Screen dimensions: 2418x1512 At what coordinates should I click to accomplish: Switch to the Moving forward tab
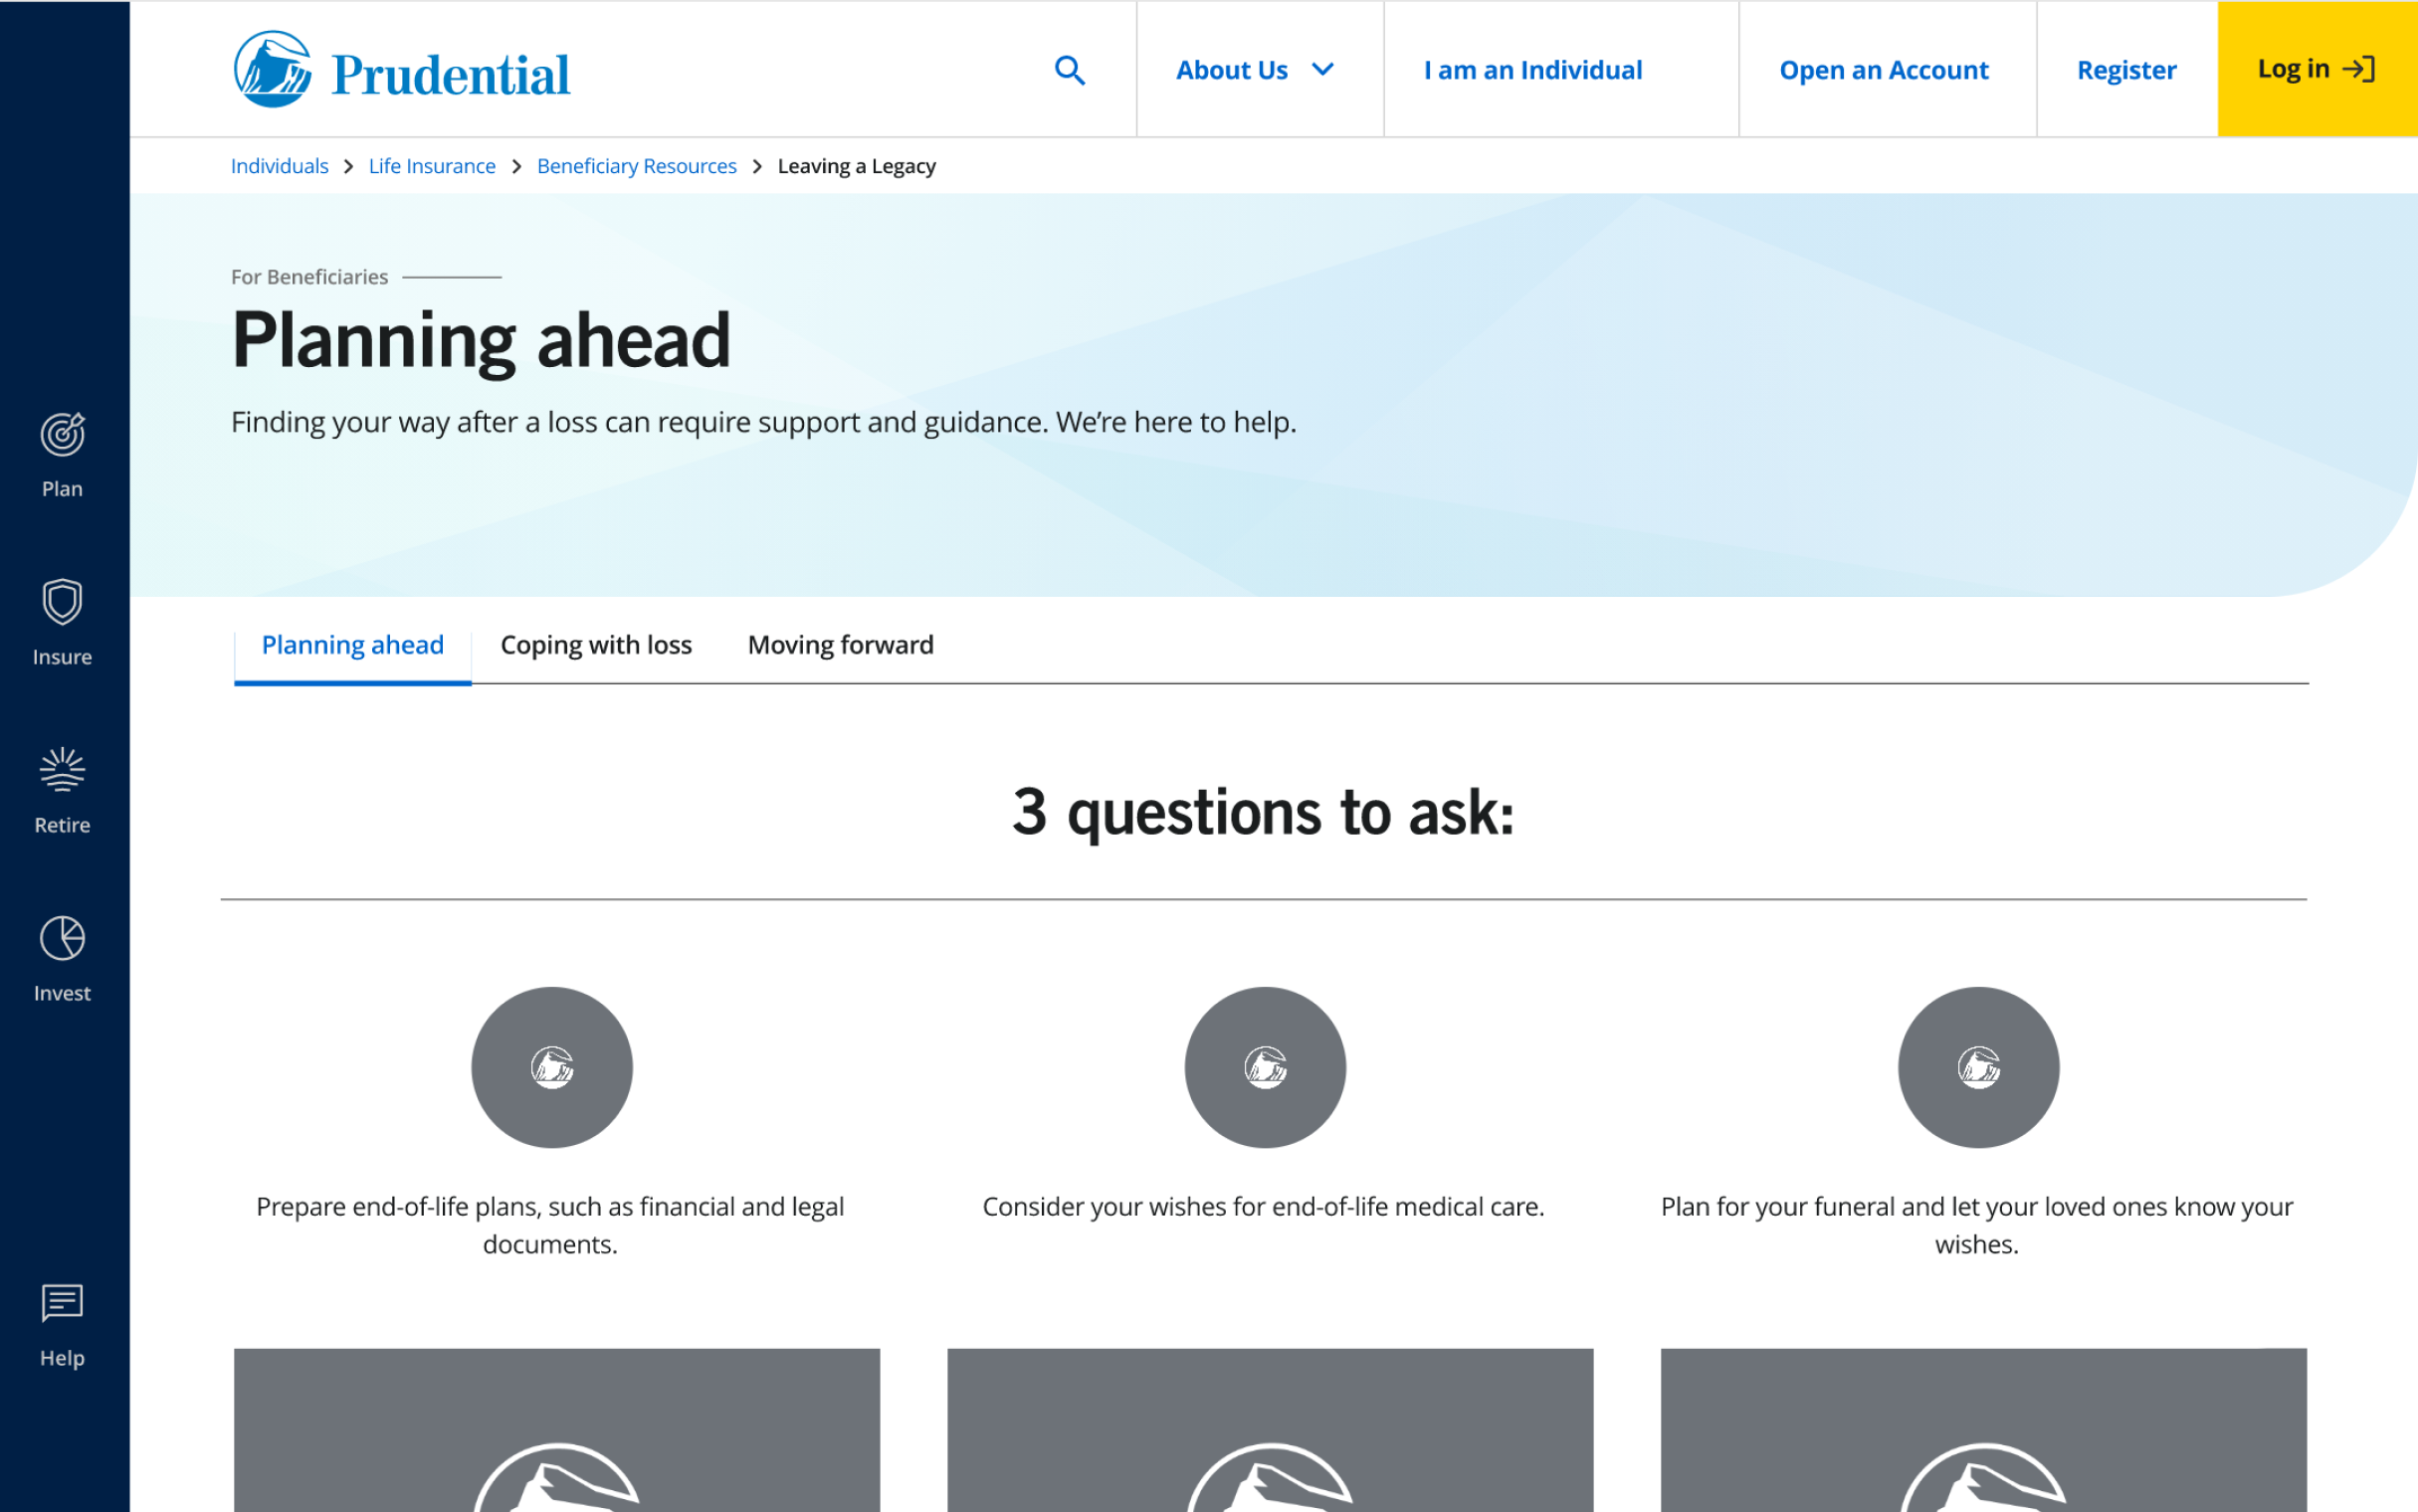pos(840,645)
